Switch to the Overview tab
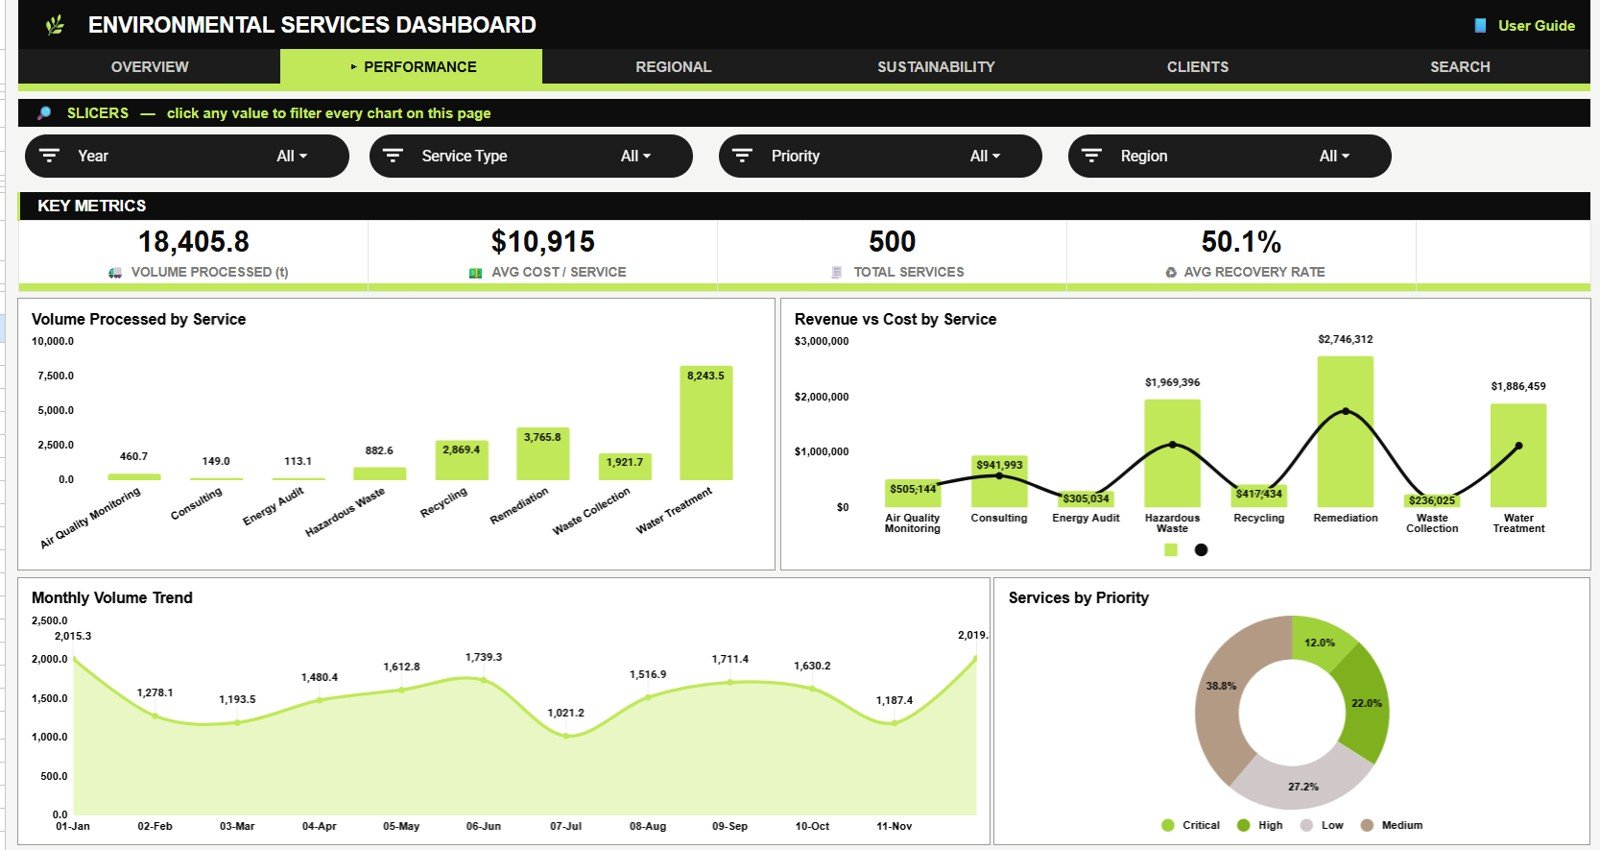 pyautogui.click(x=149, y=67)
